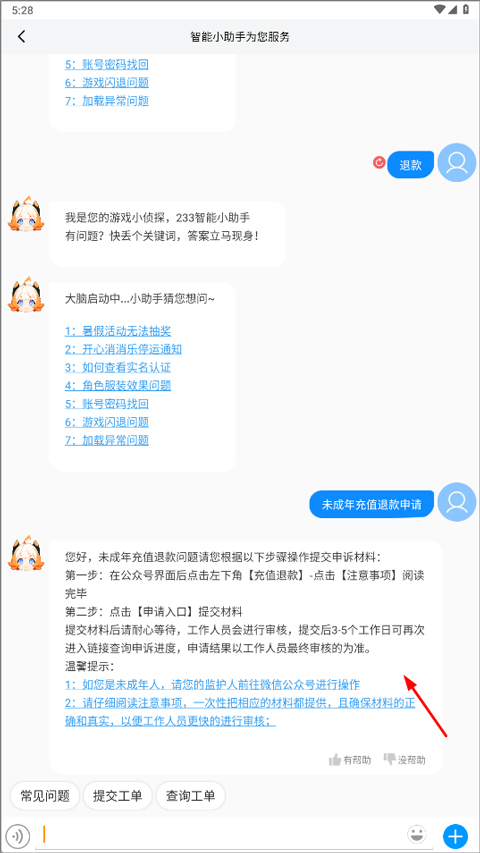
Task: Open top link 6：游戏闪退问题
Action: 107,83
